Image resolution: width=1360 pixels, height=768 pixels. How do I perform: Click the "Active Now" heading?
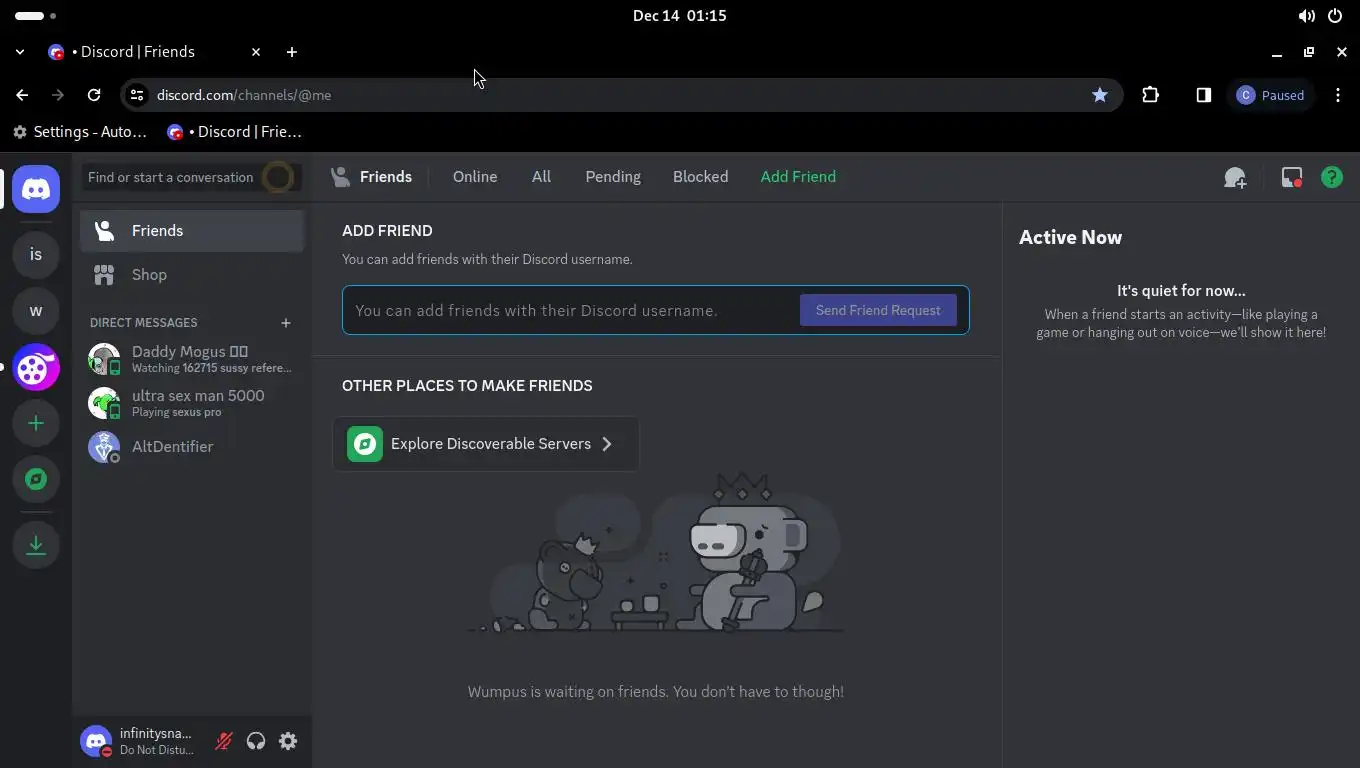(1070, 238)
